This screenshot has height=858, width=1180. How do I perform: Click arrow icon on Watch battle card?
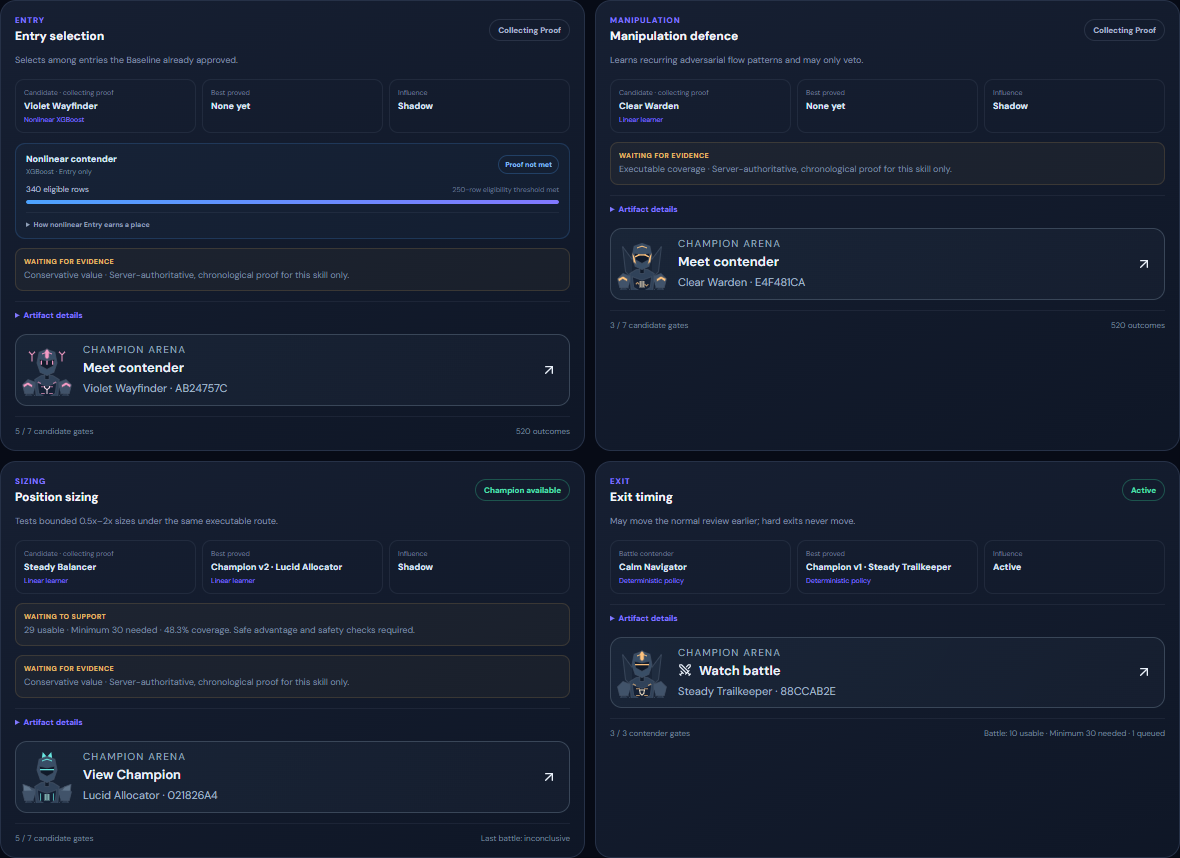click(1144, 672)
